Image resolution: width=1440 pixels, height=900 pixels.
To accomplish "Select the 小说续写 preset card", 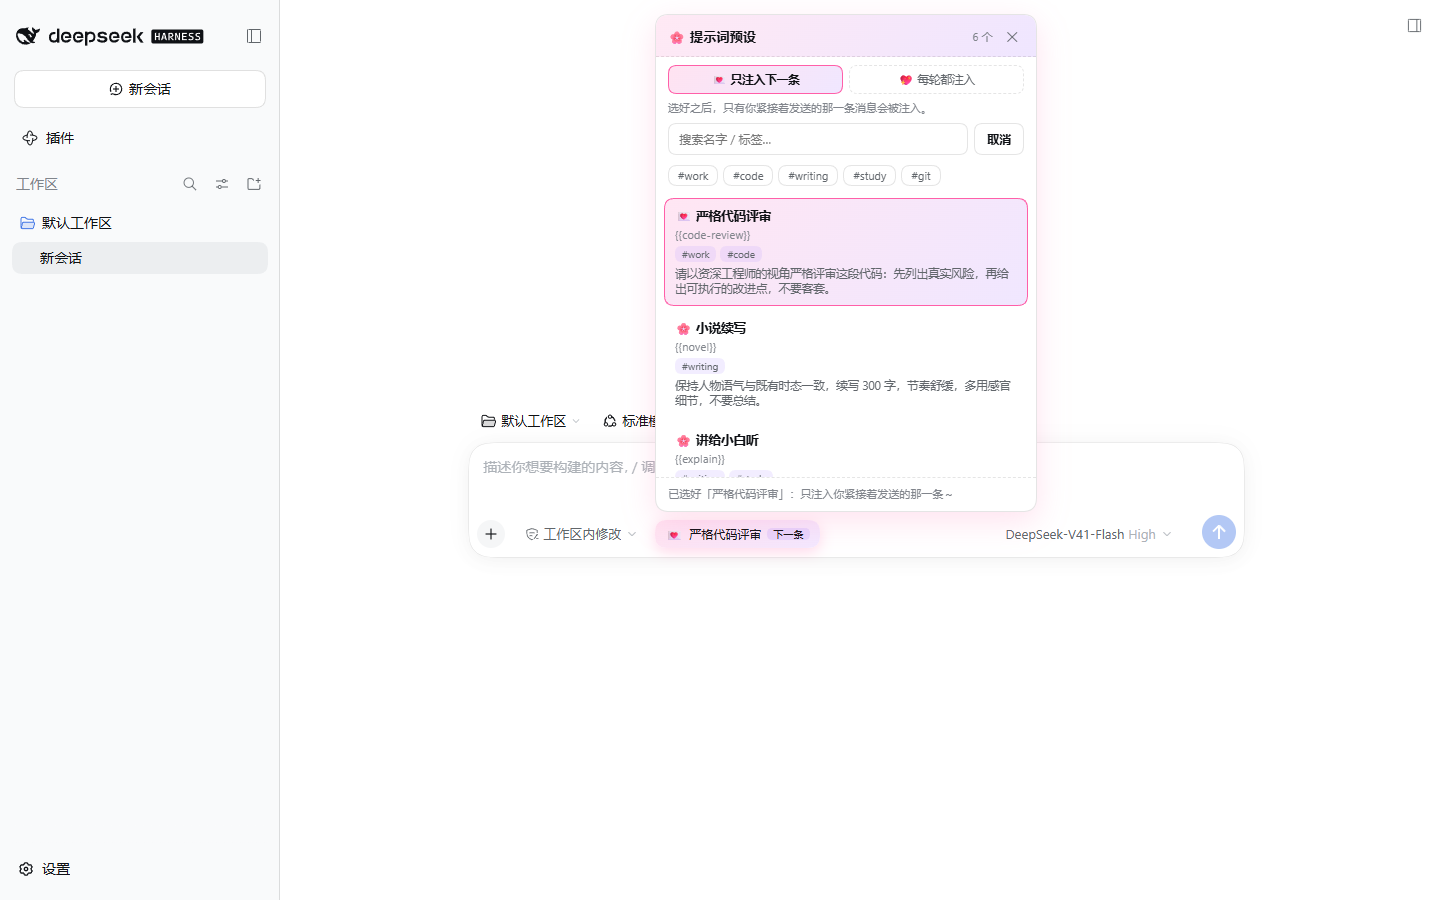I will (x=846, y=364).
